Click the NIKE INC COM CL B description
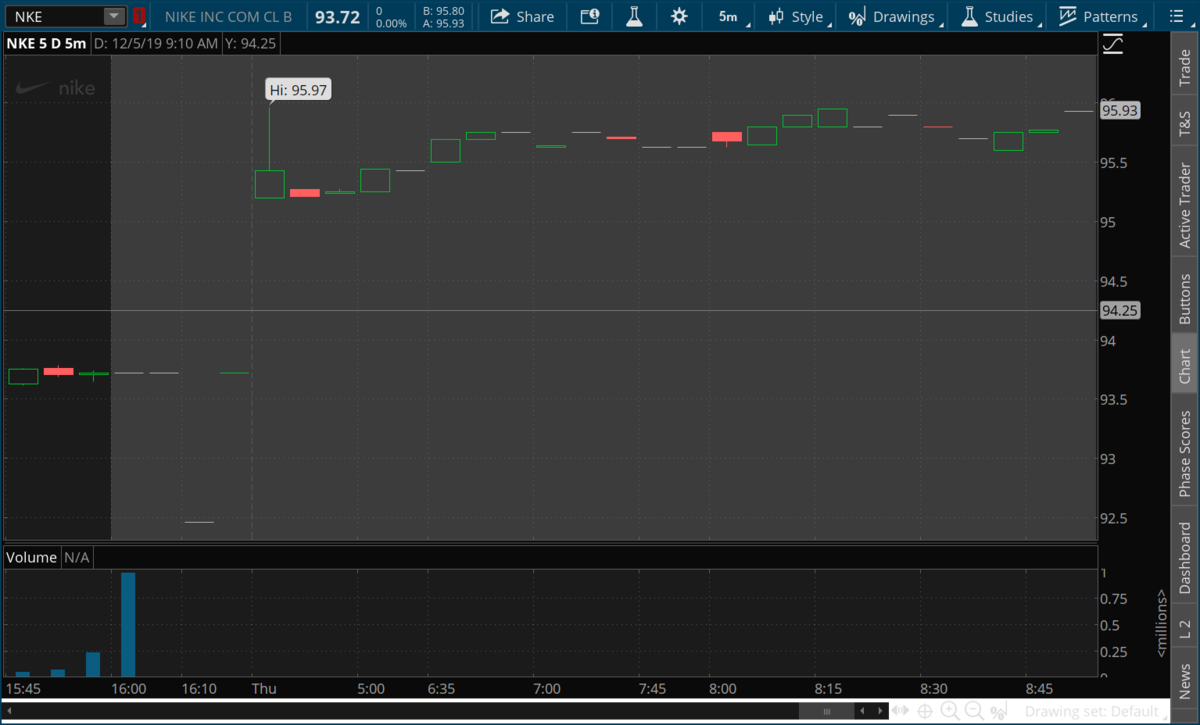The width and height of the screenshot is (1200, 725). (x=228, y=16)
